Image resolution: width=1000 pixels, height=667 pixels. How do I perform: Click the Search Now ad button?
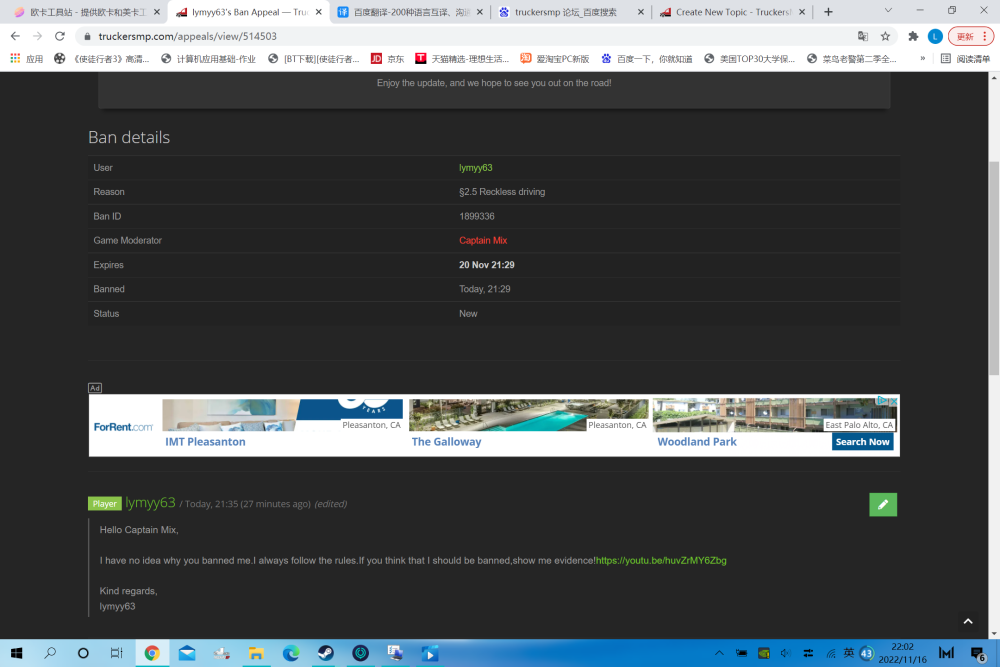(x=862, y=442)
